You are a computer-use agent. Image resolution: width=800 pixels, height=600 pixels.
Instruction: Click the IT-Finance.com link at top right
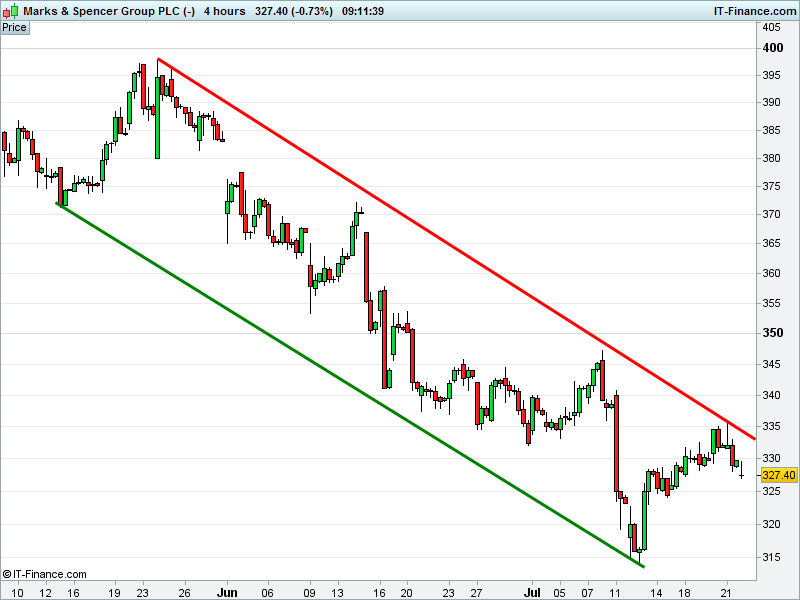754,11
